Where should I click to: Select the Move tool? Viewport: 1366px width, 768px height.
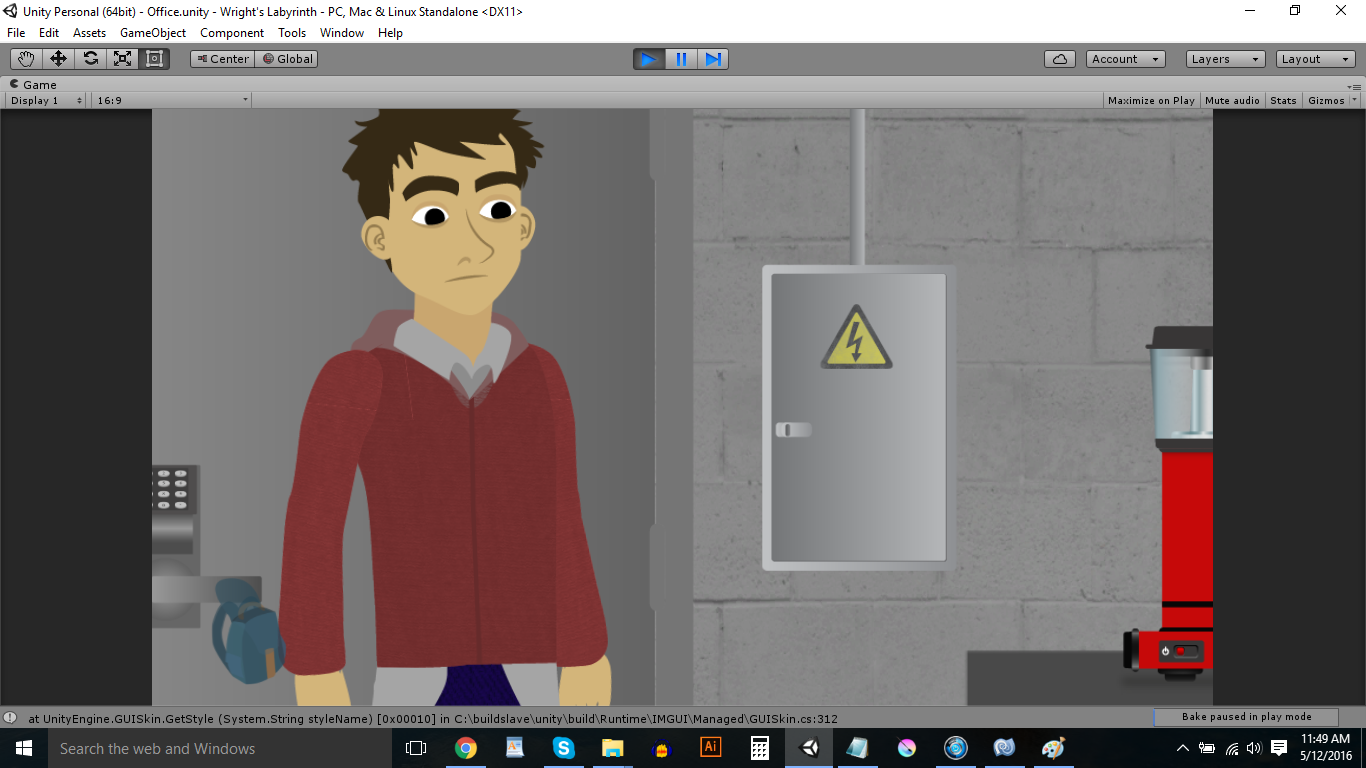58,59
